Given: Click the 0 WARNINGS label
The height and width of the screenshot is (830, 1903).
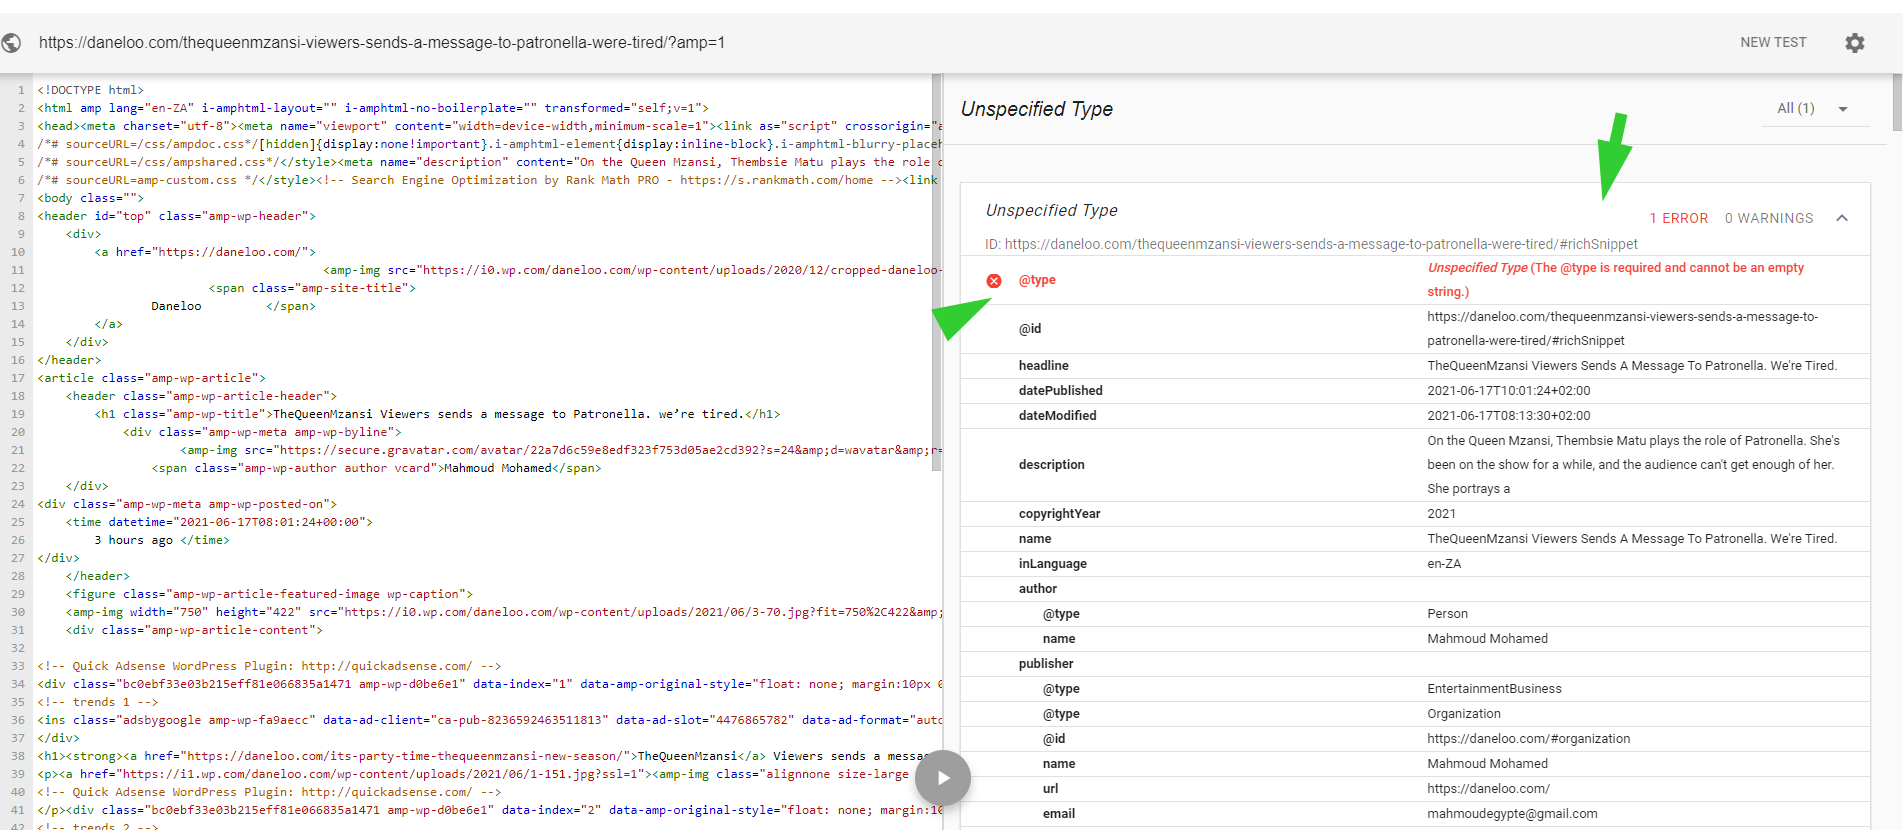Looking at the screenshot, I should pos(1768,218).
